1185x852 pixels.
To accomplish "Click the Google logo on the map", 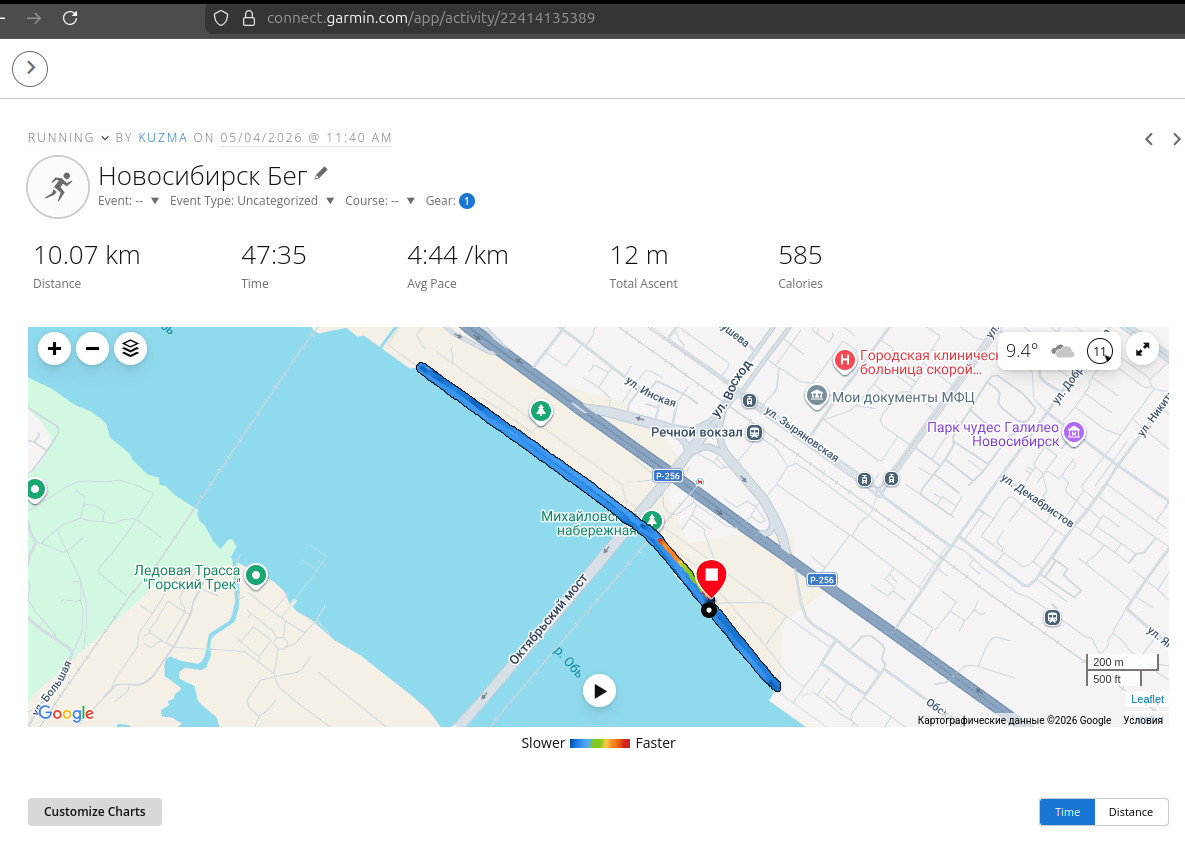I will click(65, 713).
